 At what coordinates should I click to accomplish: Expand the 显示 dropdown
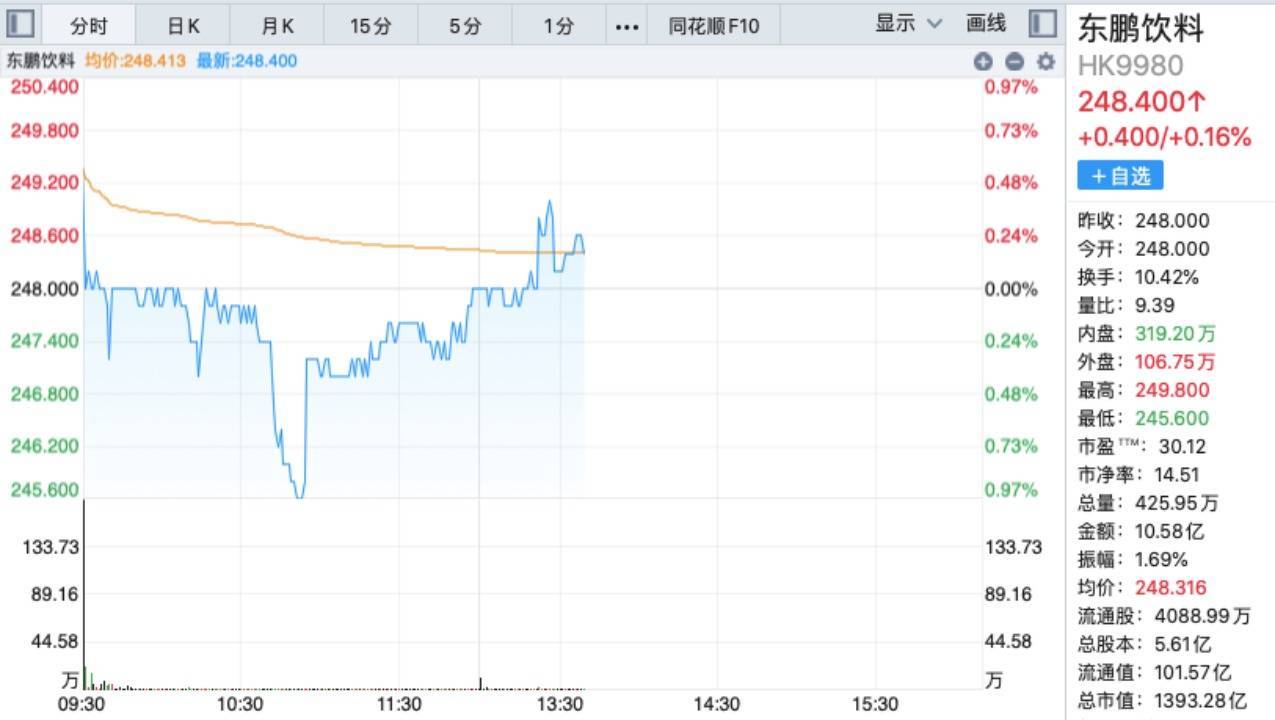tap(908, 24)
